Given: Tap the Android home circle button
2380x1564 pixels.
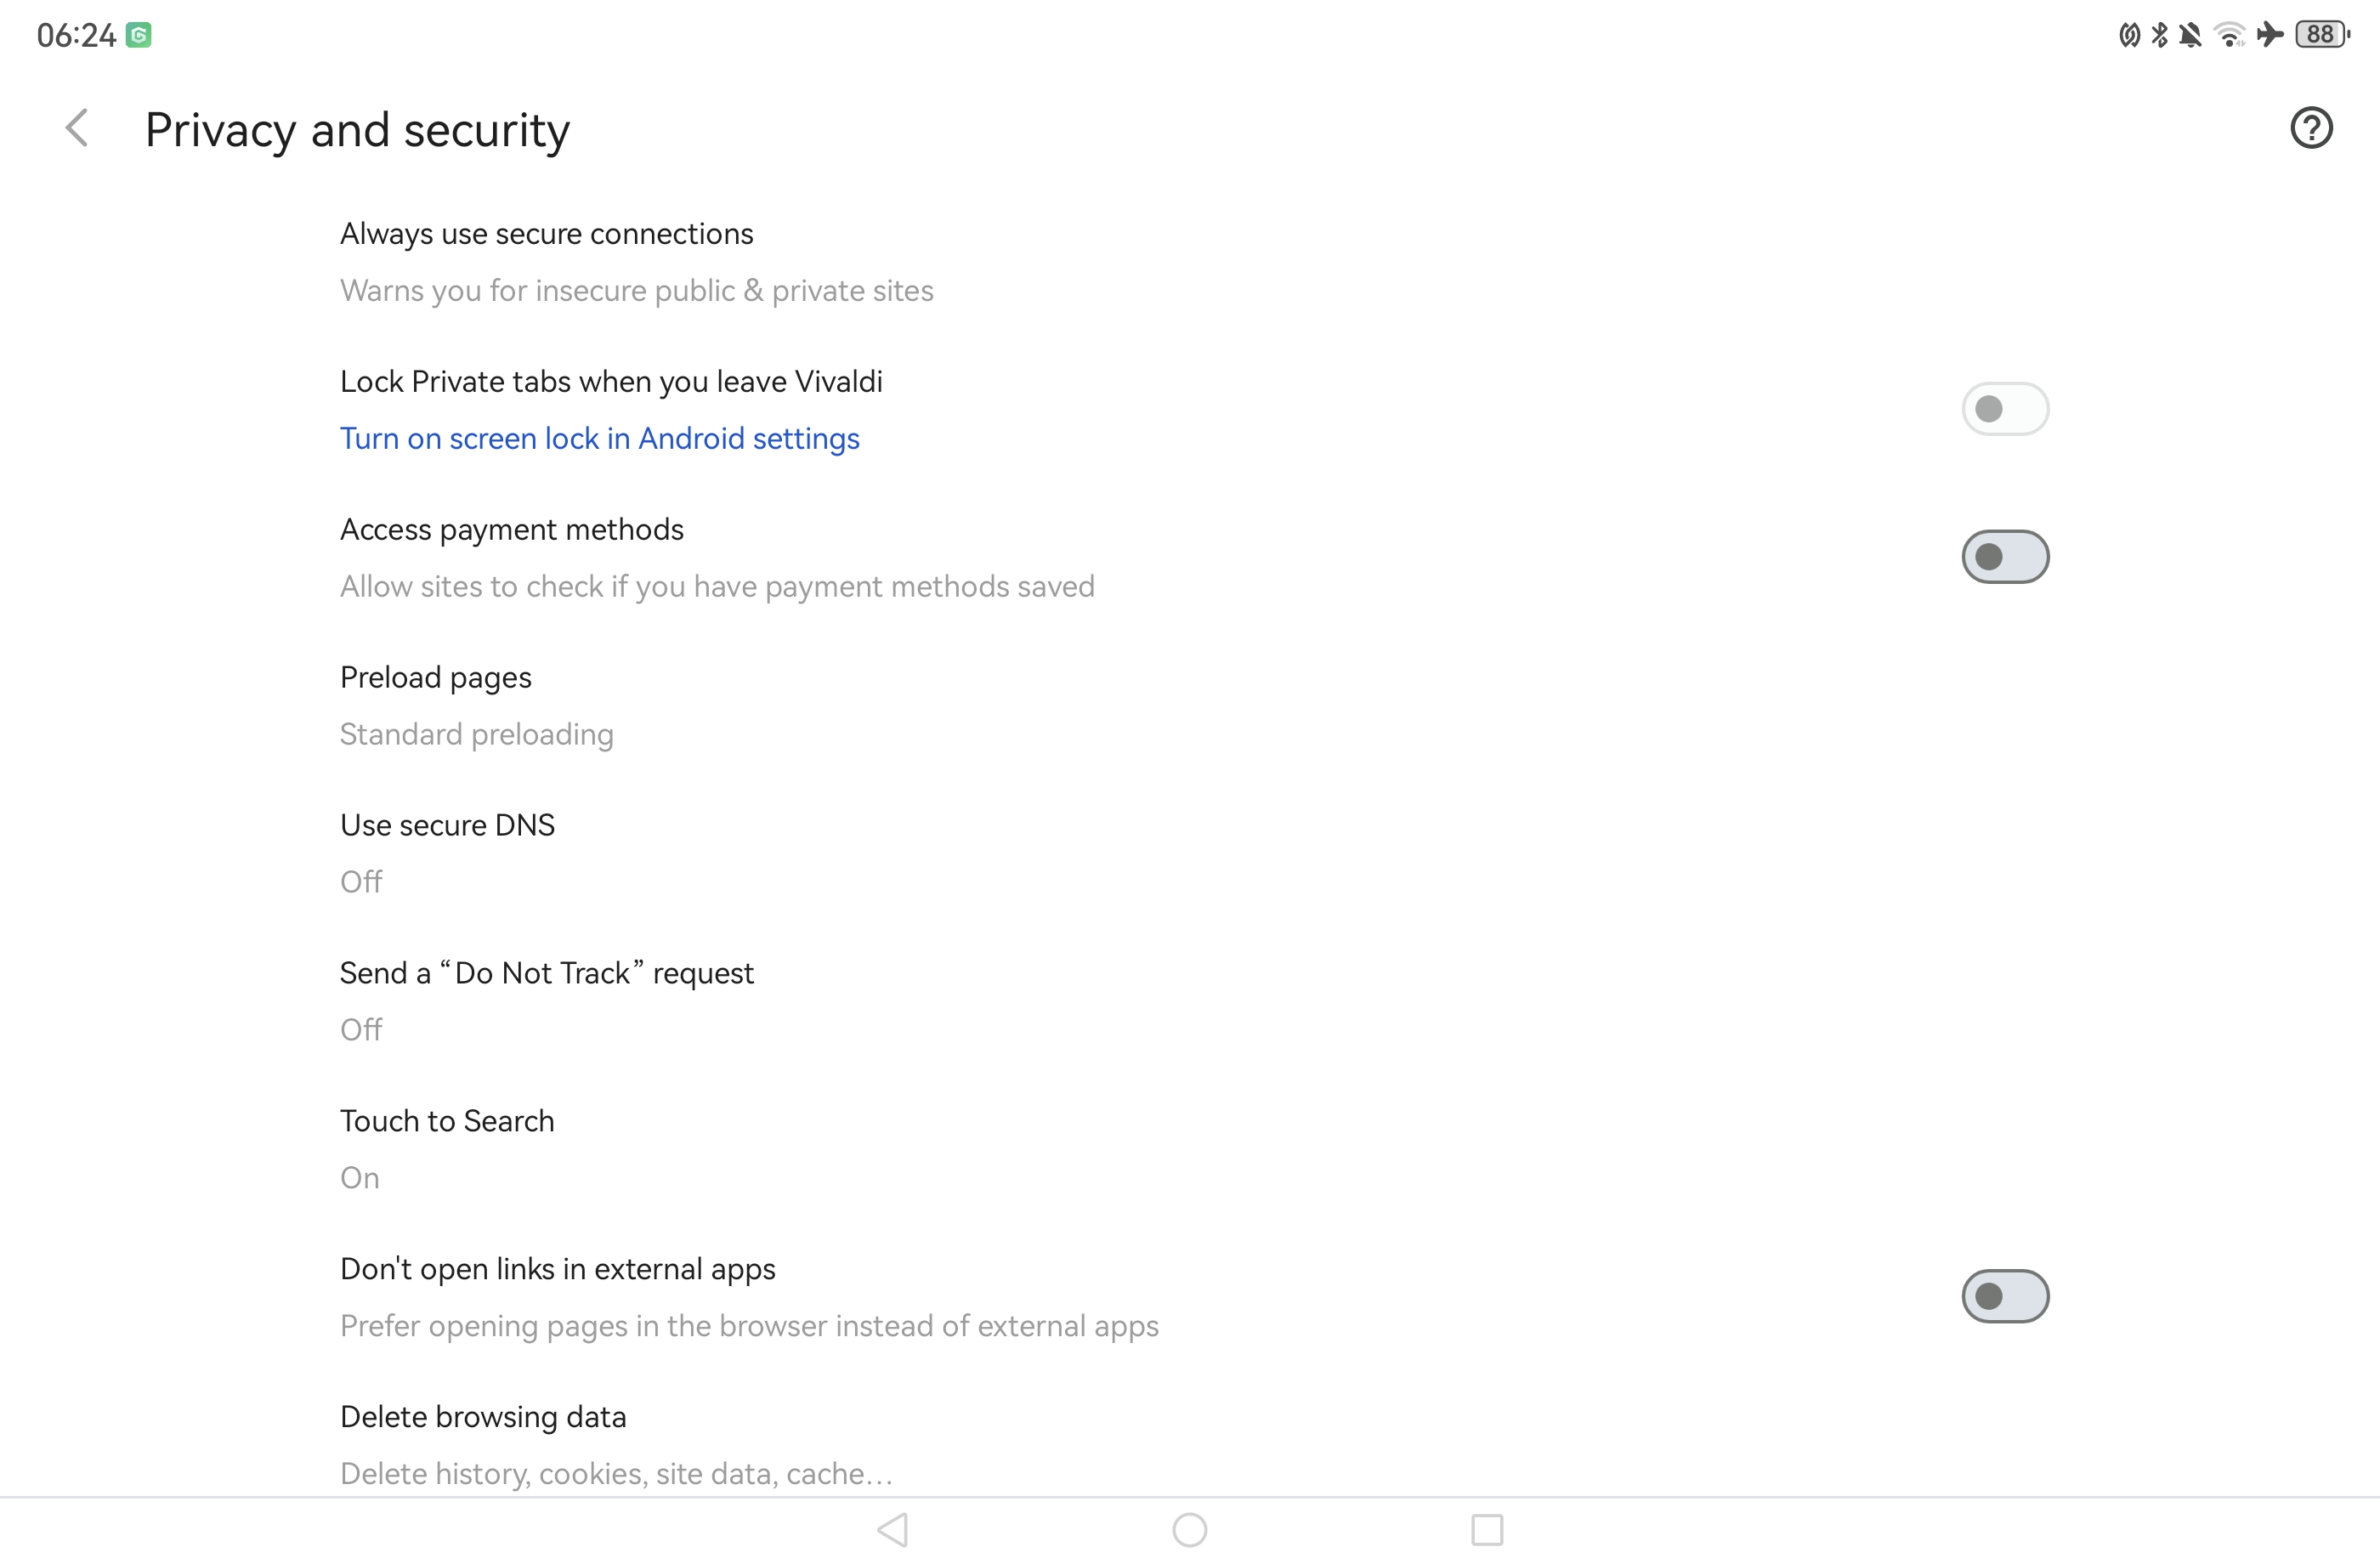Looking at the screenshot, I should 1189,1529.
